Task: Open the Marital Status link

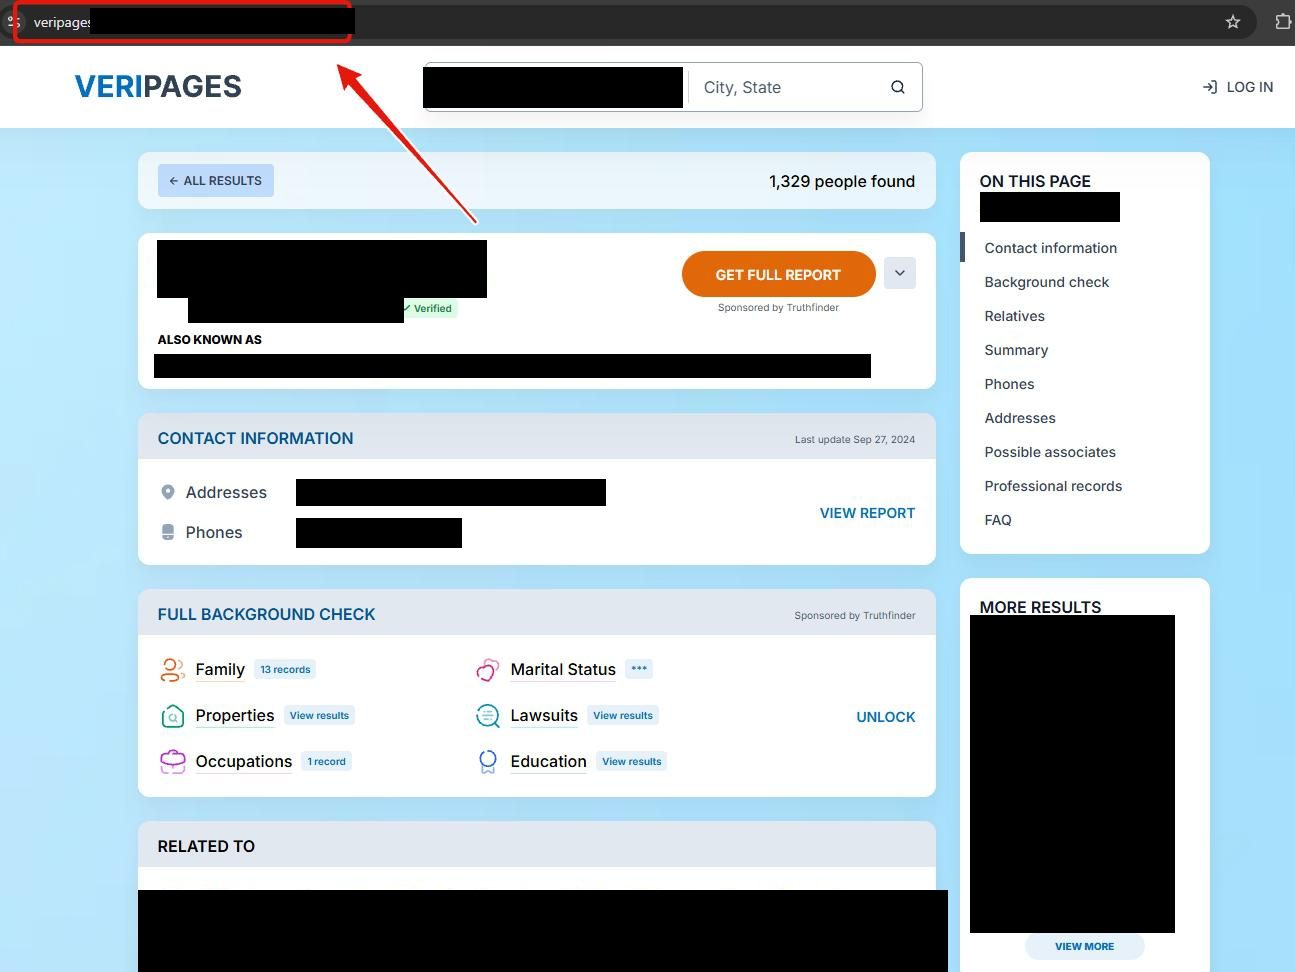Action: point(563,670)
